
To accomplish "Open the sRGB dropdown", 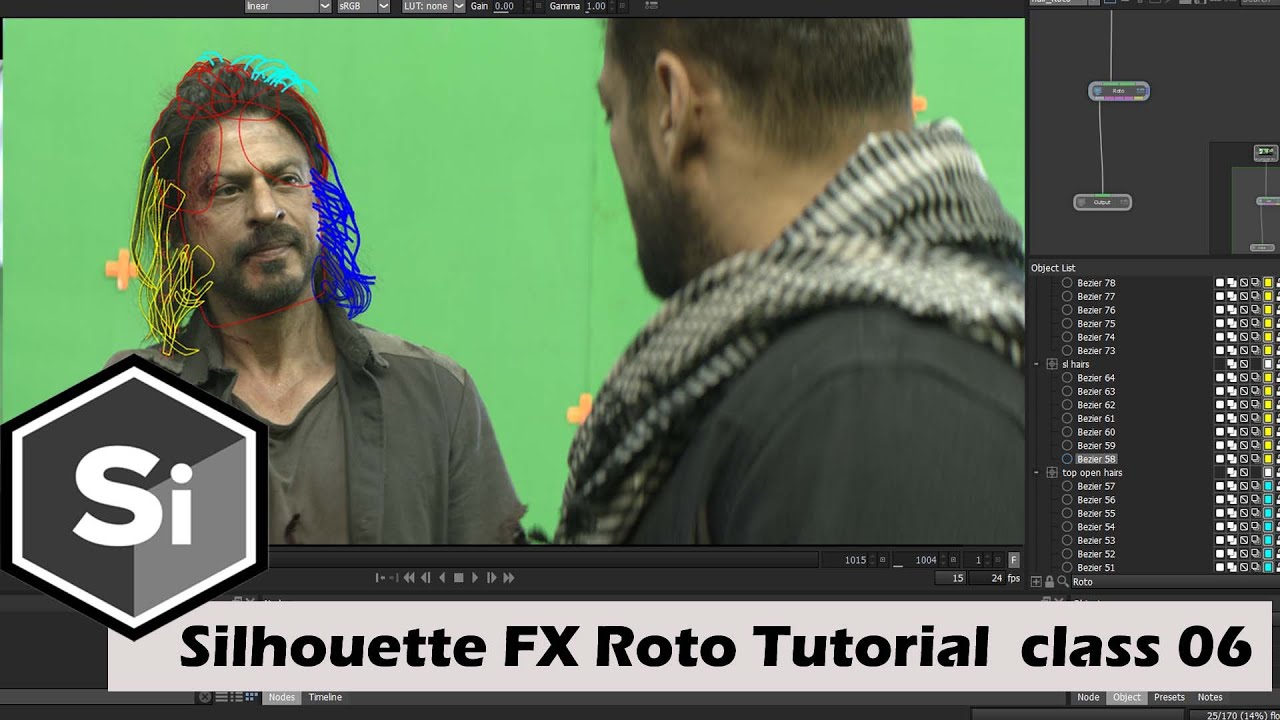I will (x=363, y=6).
